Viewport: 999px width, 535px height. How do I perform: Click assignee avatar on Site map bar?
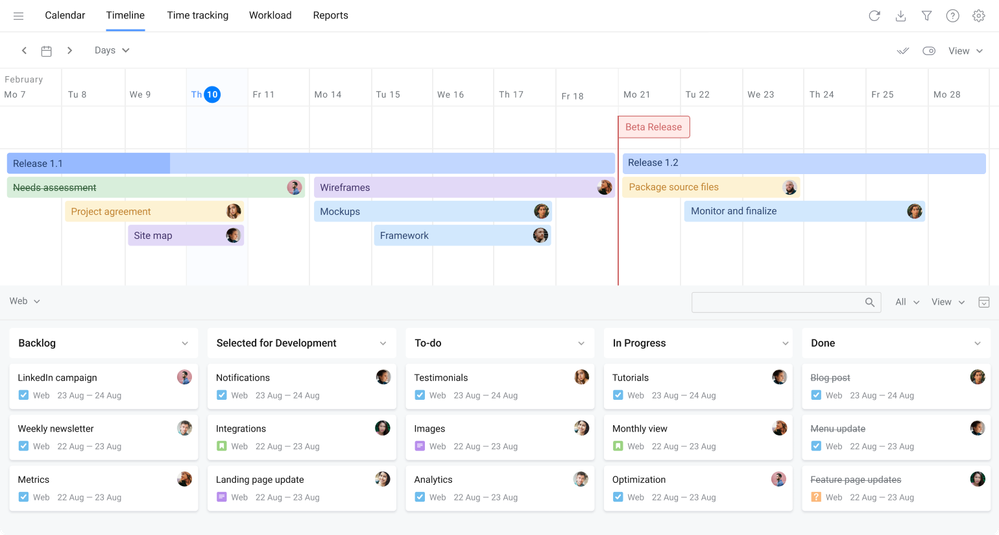coord(233,235)
